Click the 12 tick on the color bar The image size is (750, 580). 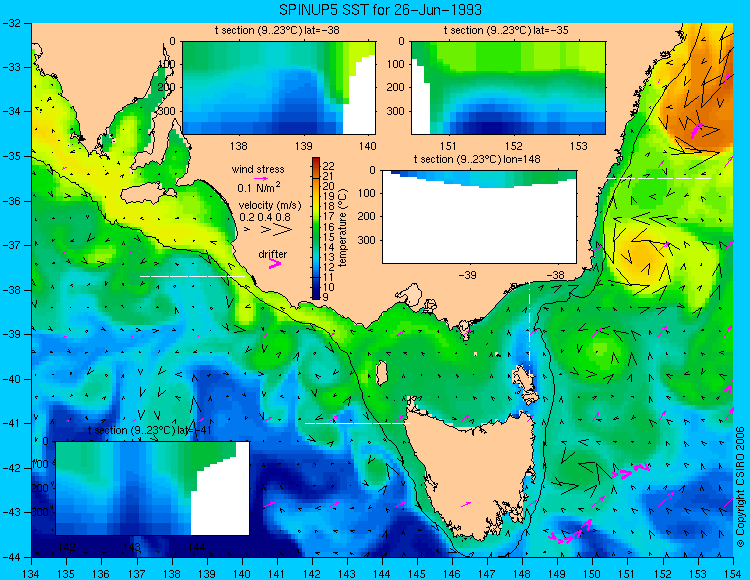329,267
